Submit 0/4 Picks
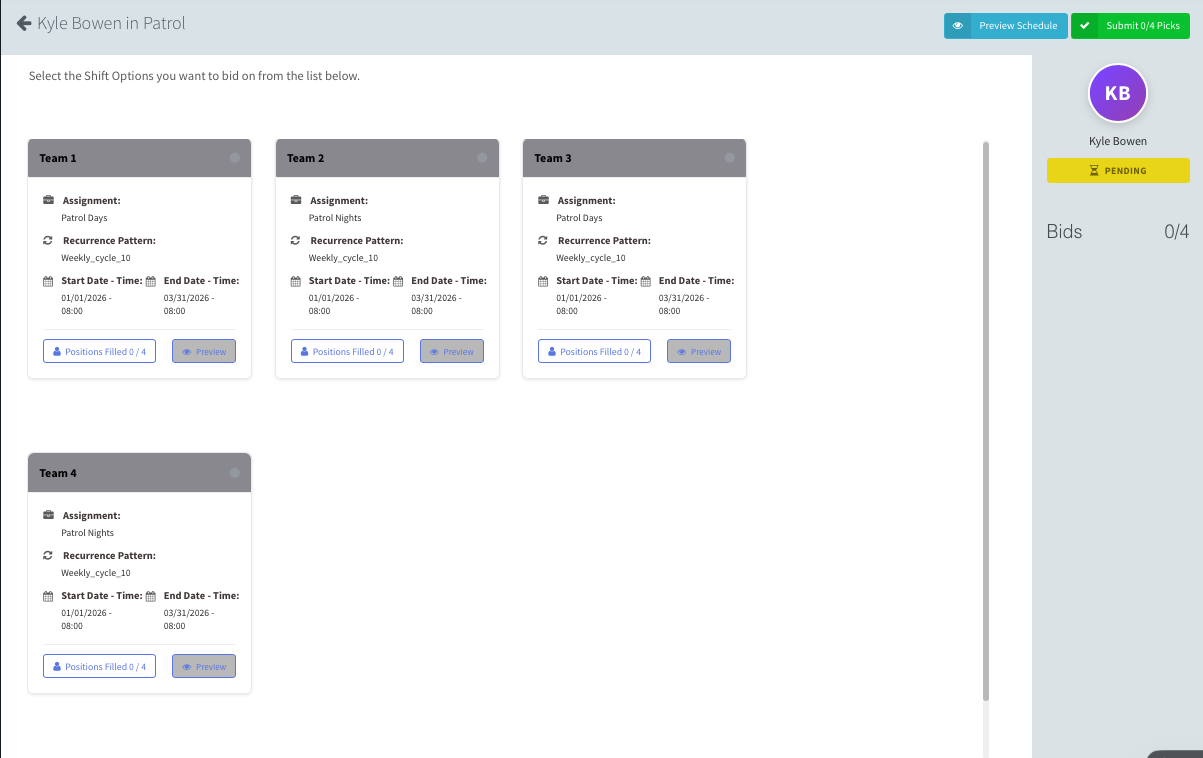The width and height of the screenshot is (1203, 758). pyautogui.click(x=1130, y=26)
